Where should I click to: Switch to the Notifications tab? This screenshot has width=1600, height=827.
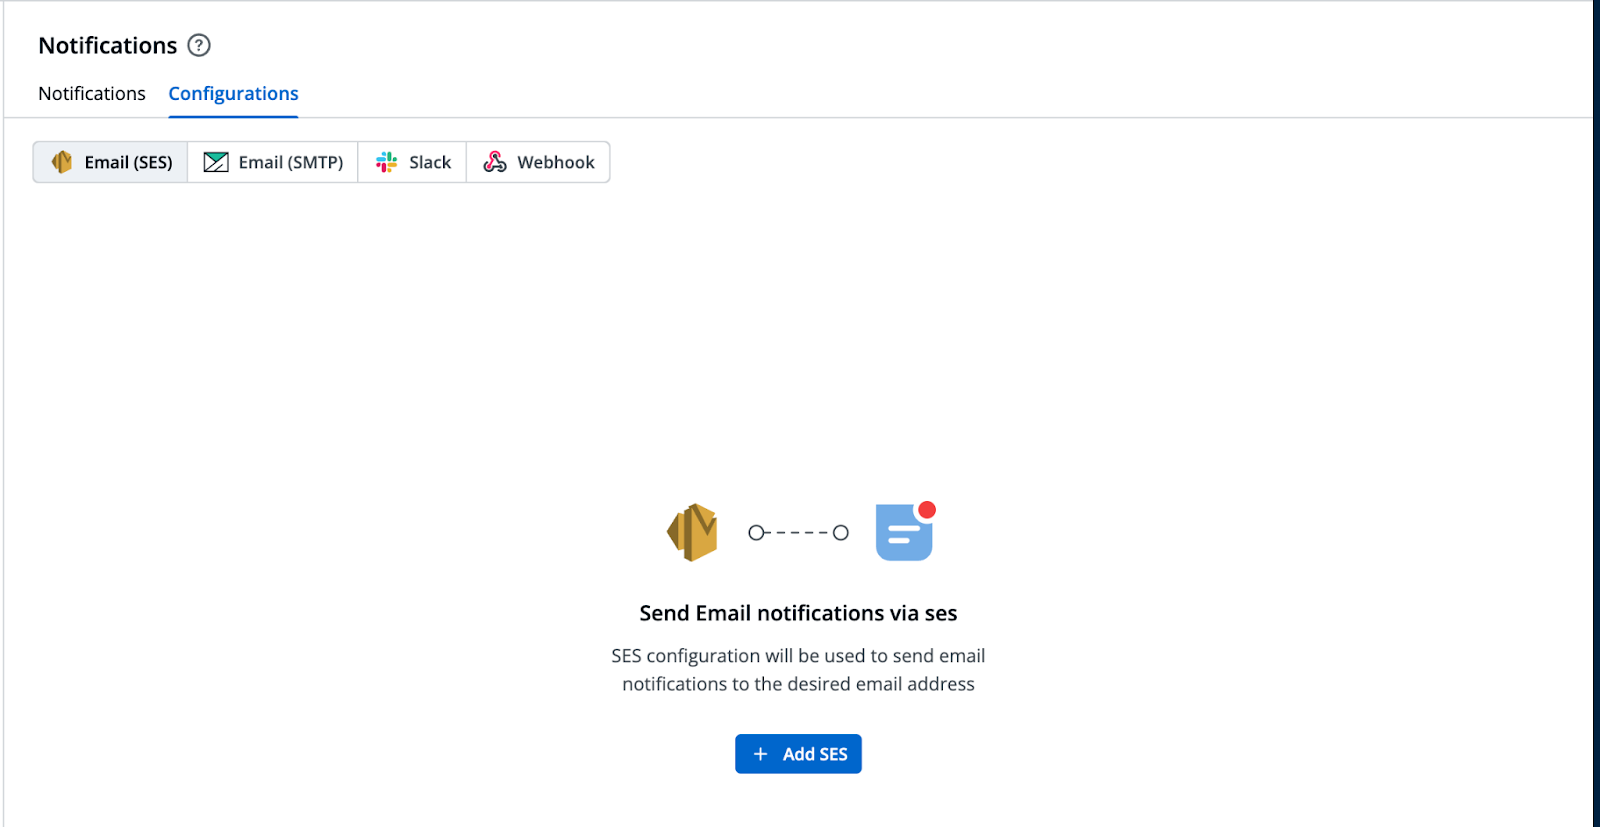pos(91,93)
